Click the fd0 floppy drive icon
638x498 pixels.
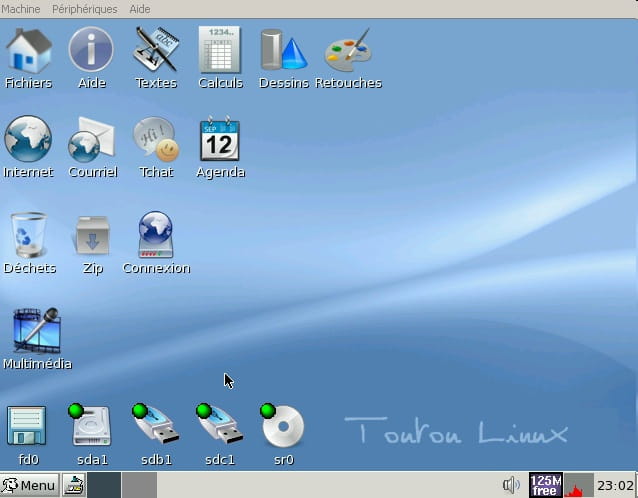tap(27, 426)
